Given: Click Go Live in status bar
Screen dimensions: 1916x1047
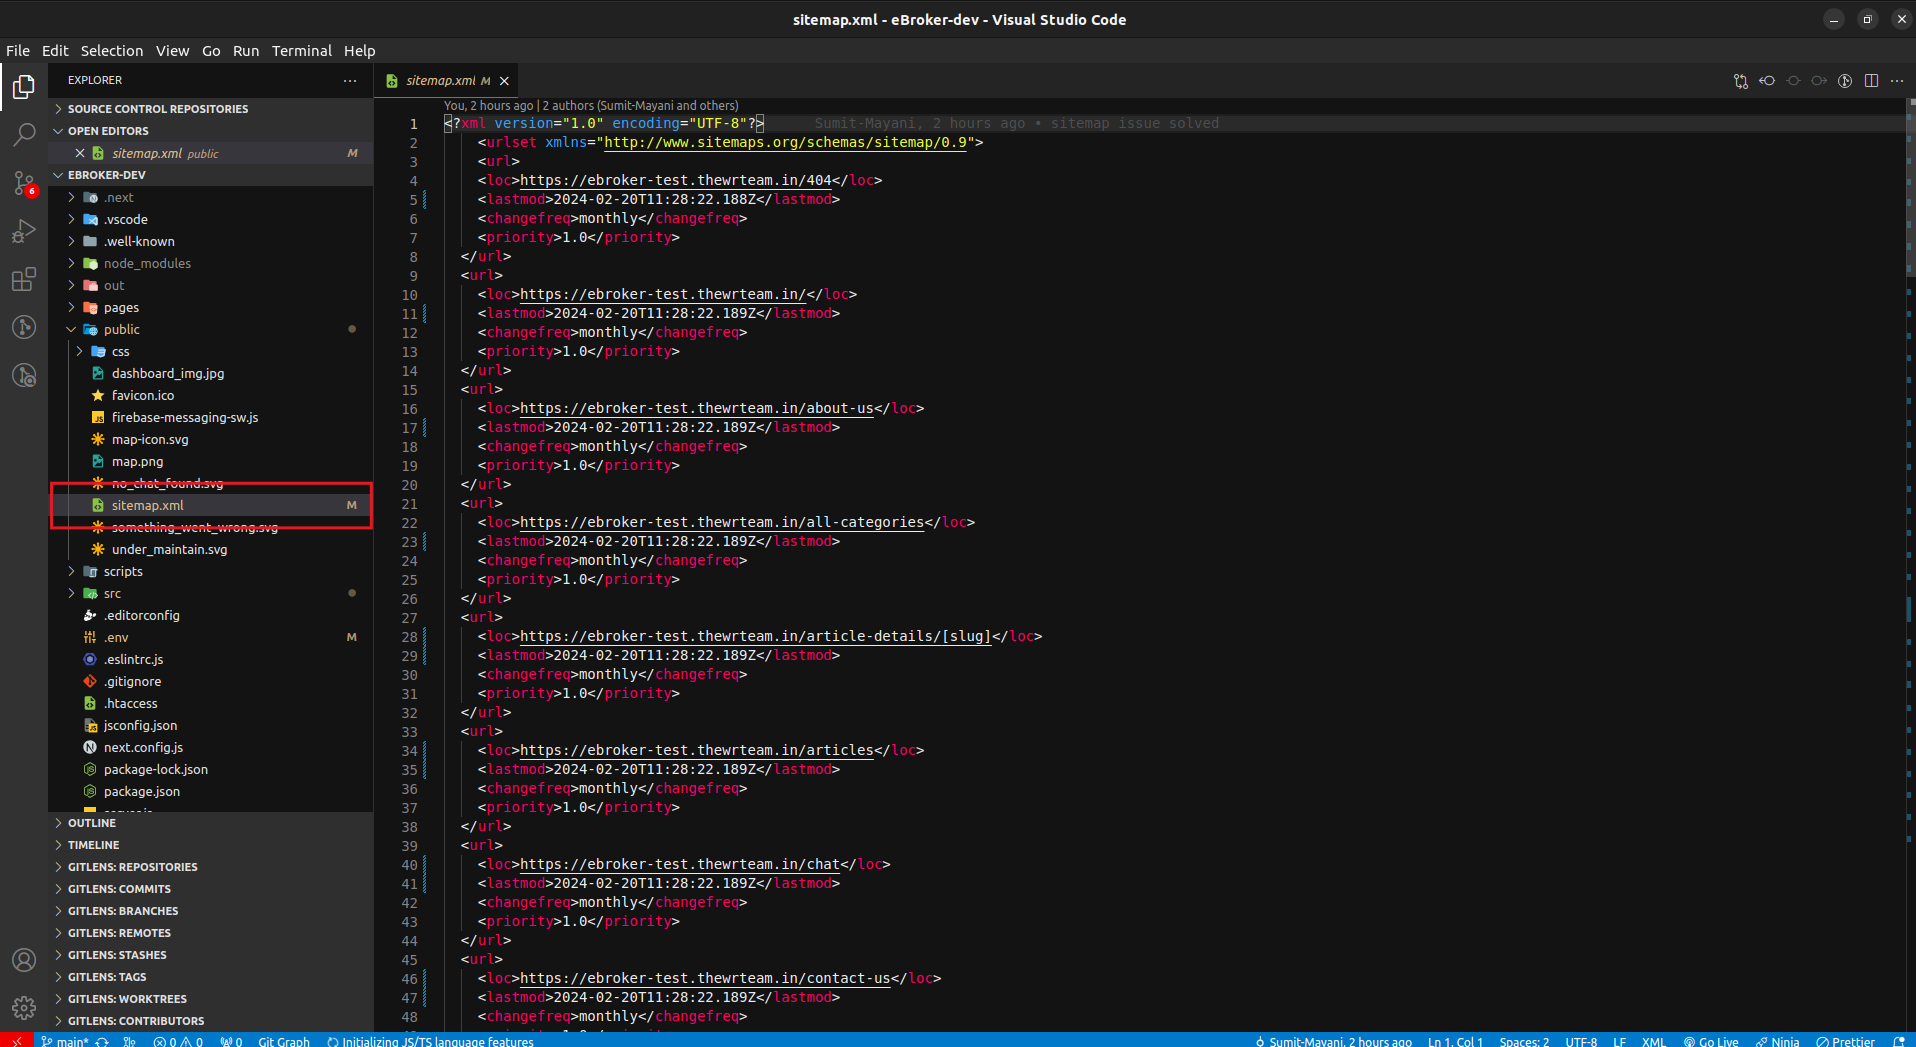Looking at the screenshot, I should [1711, 1041].
